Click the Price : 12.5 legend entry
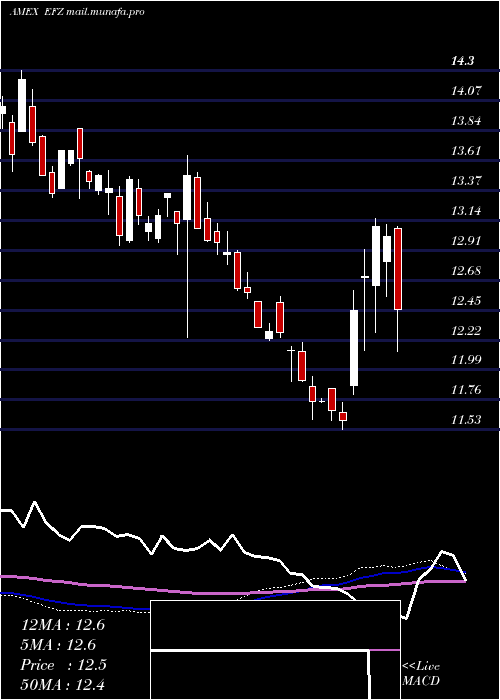Screen dimensions: 500x700 (x=64, y=665)
